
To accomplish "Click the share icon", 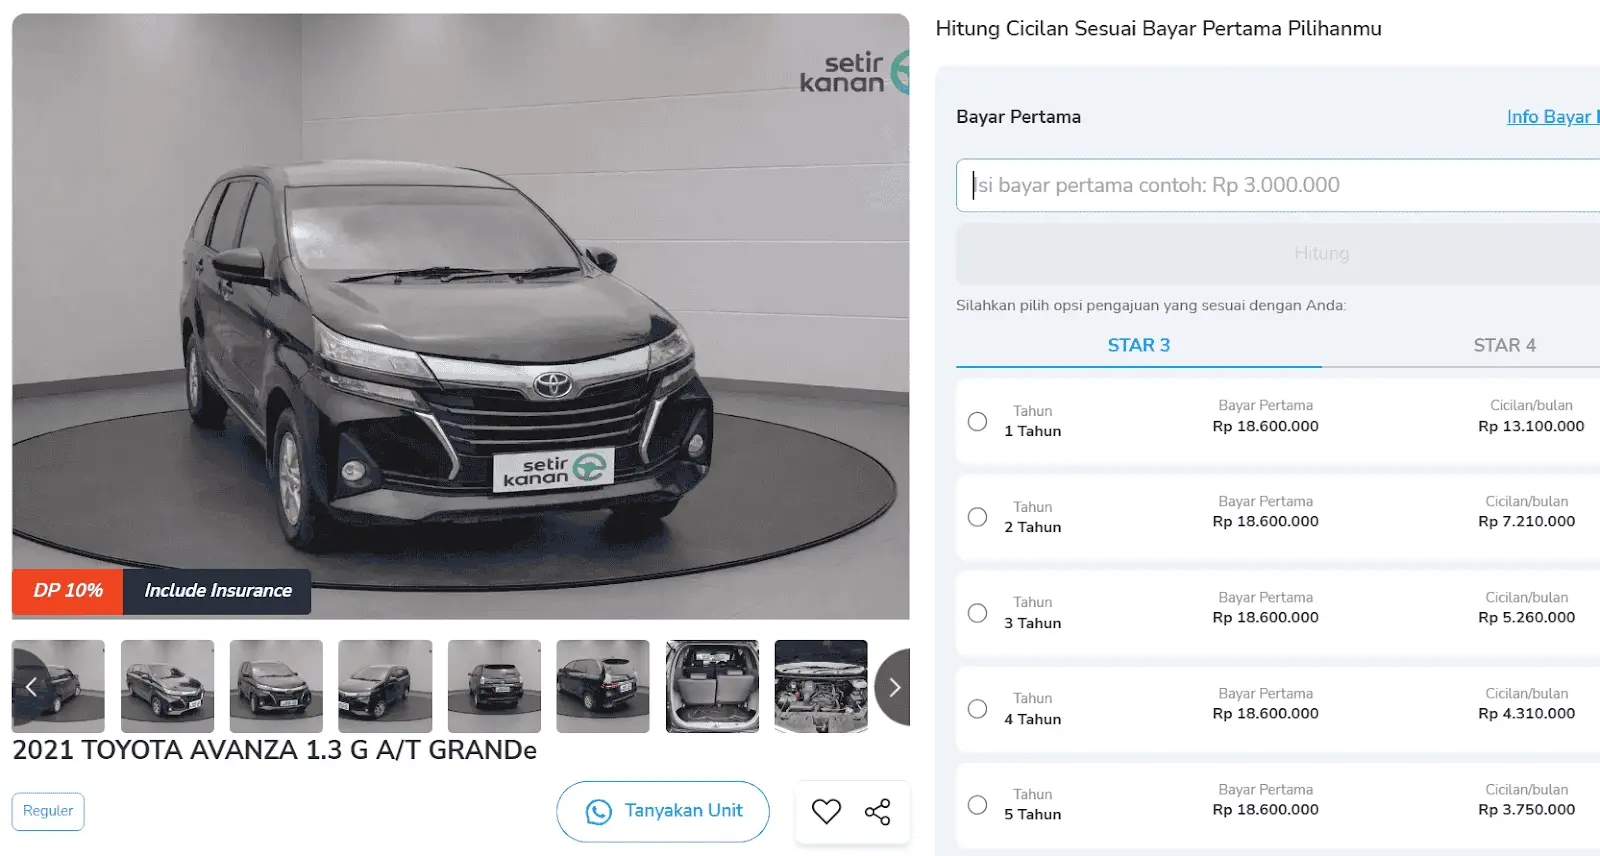I will pos(877,811).
